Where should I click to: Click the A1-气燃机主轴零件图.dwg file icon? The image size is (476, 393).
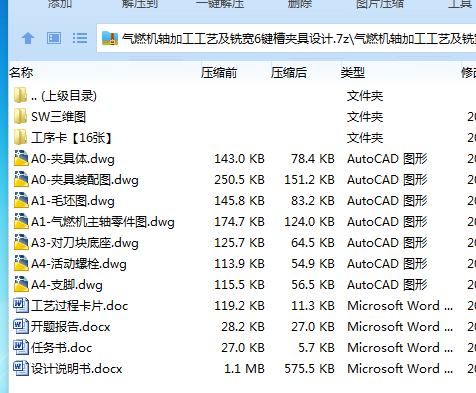[x=21, y=221]
